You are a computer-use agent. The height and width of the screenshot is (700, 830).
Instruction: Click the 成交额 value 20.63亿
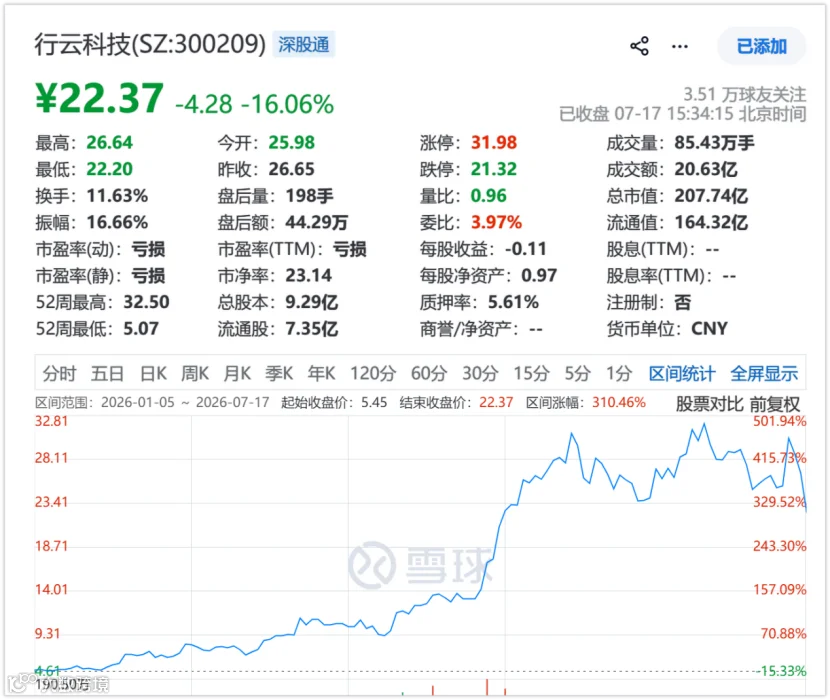[x=706, y=169]
